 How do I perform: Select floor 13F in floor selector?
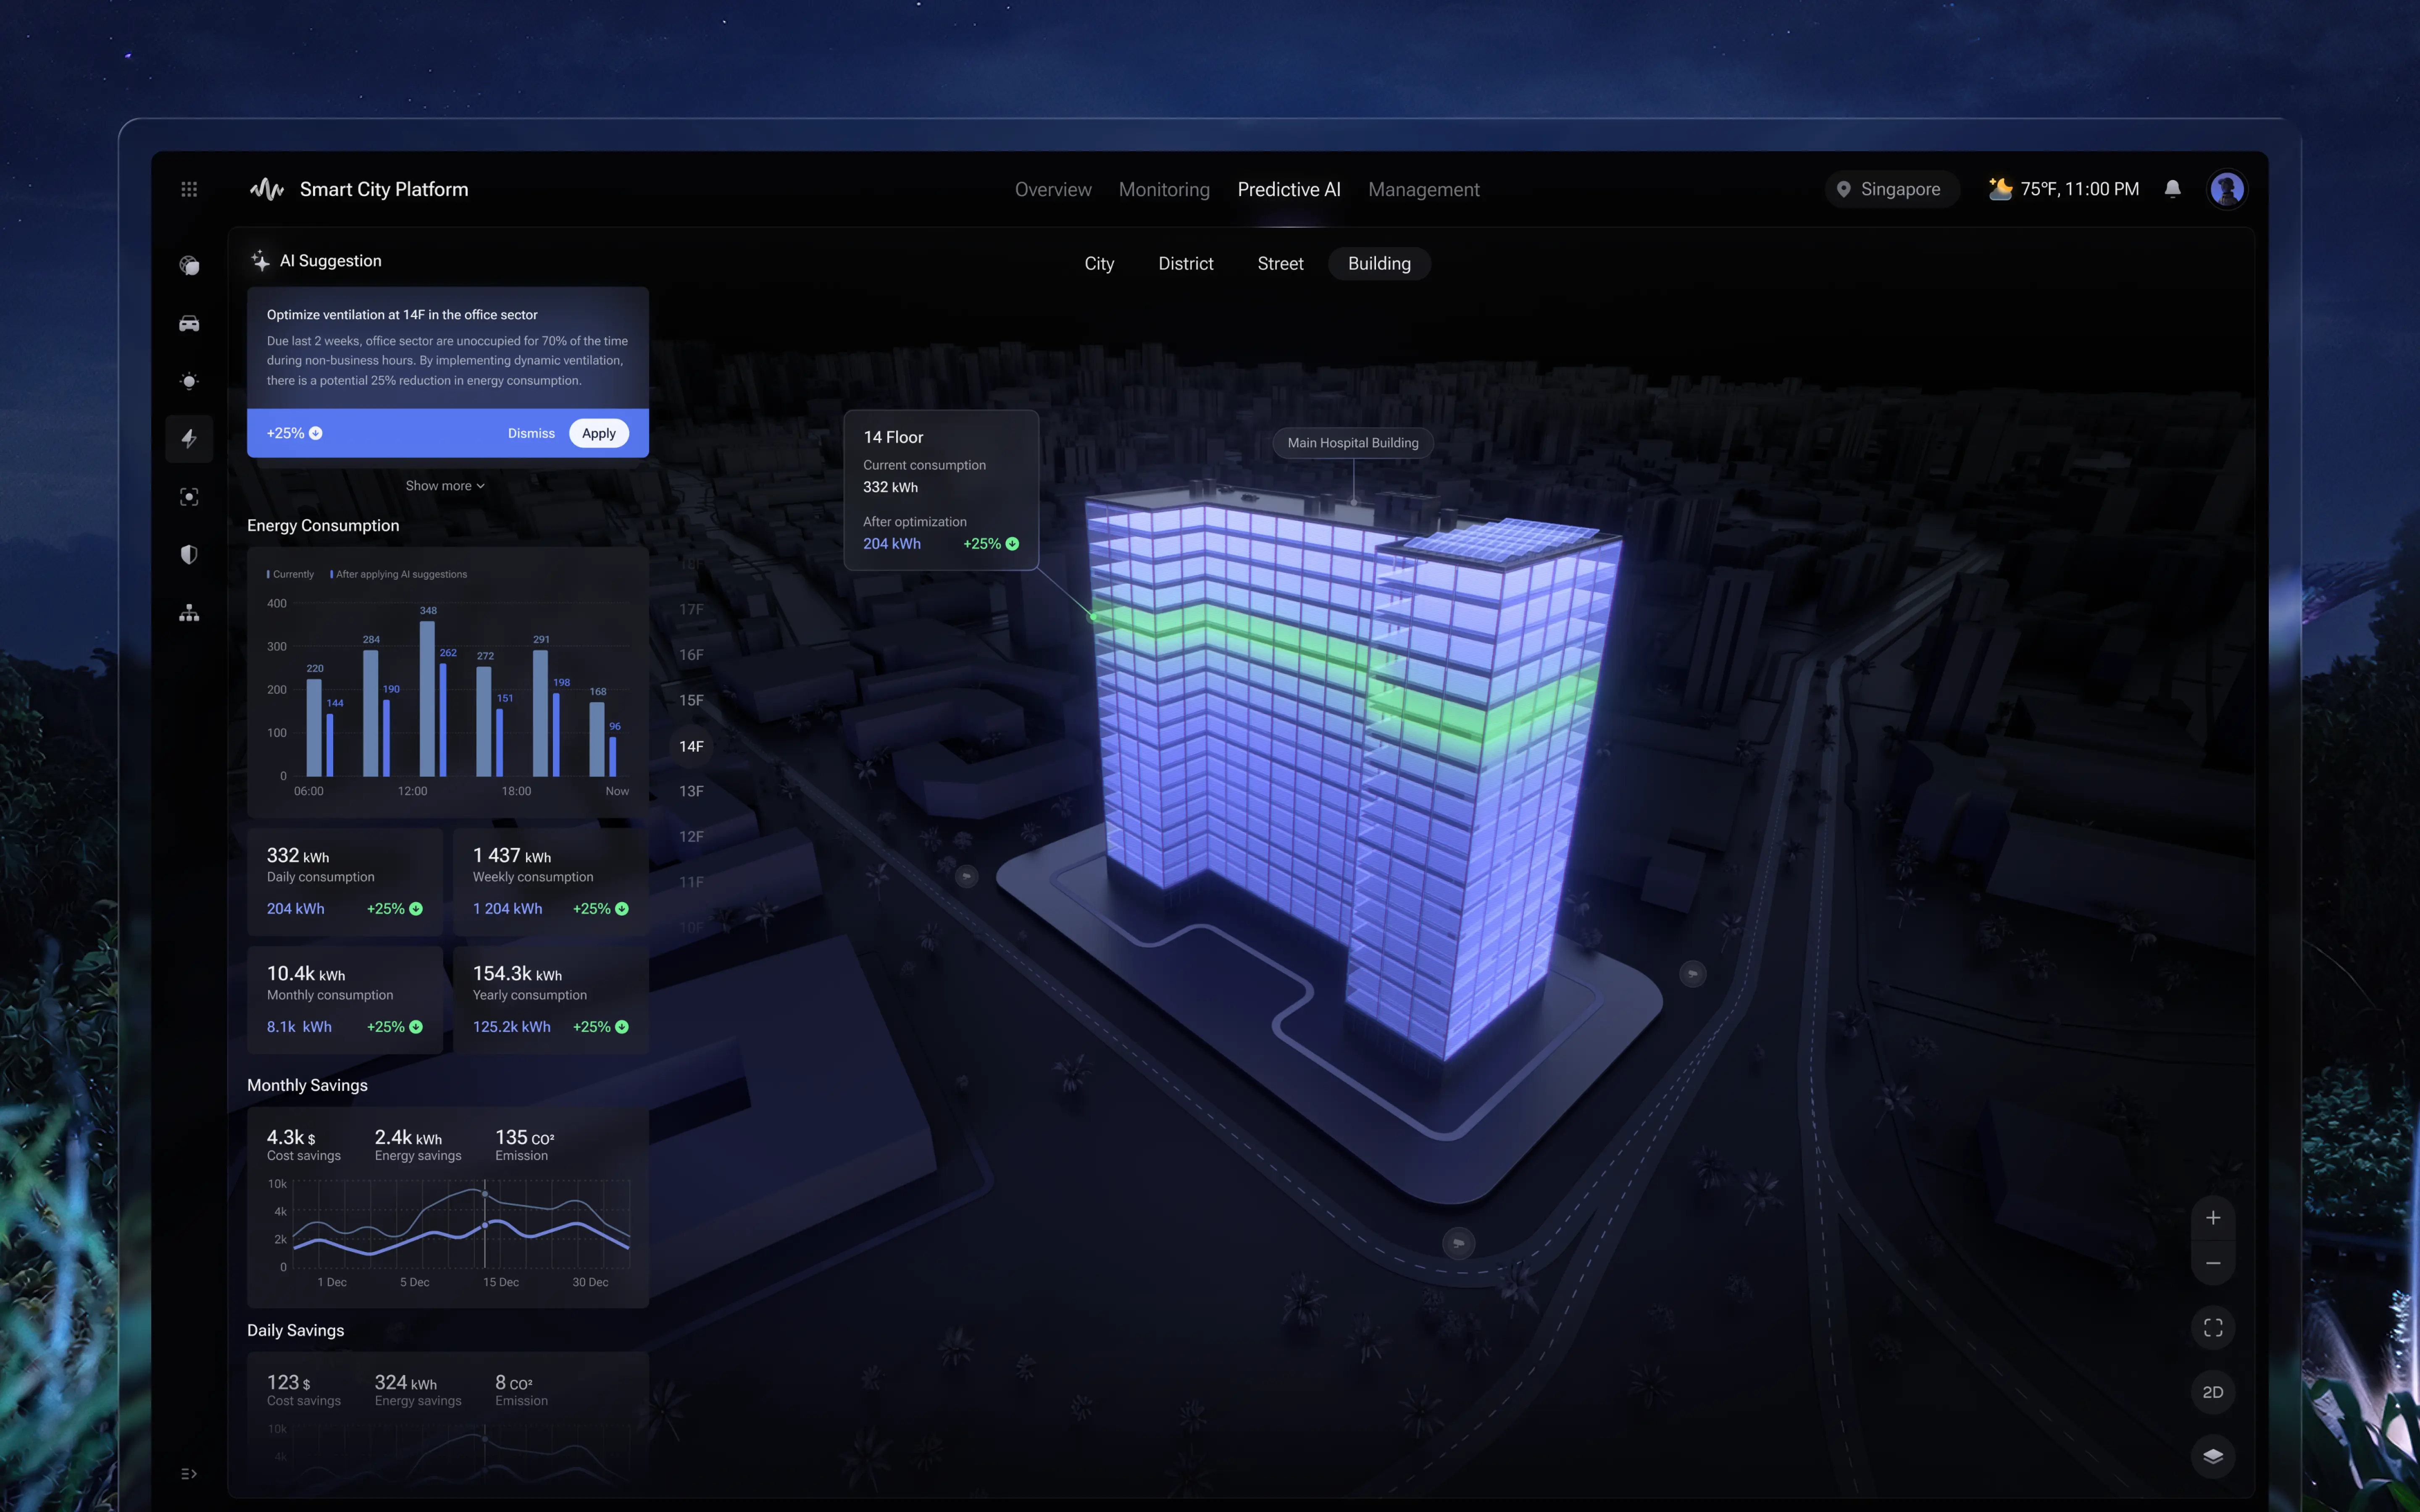tap(691, 791)
